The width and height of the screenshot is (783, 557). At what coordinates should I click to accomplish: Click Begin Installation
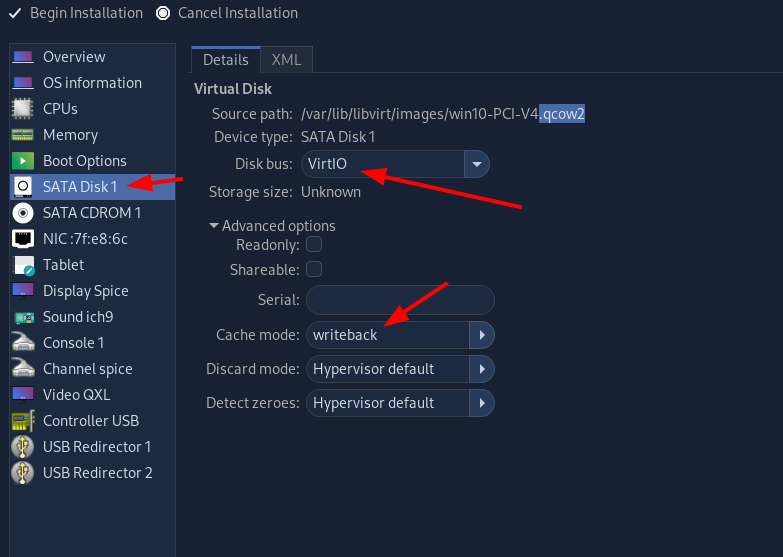click(76, 13)
